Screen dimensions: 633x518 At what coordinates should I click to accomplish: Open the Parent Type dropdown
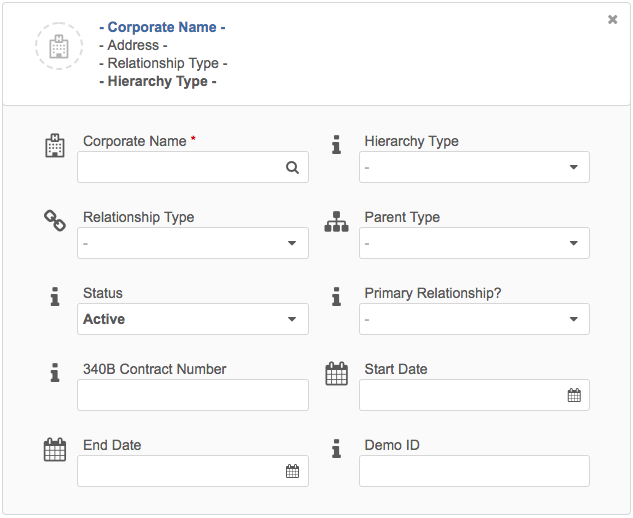474,243
